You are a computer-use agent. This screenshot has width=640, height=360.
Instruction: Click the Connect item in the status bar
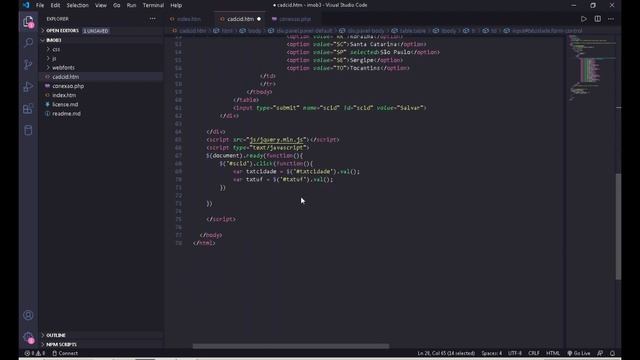(65, 353)
